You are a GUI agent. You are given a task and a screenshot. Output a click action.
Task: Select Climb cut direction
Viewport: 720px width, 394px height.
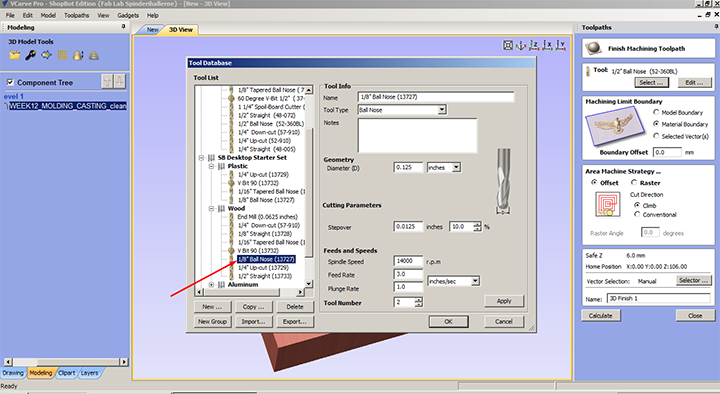[637, 205]
